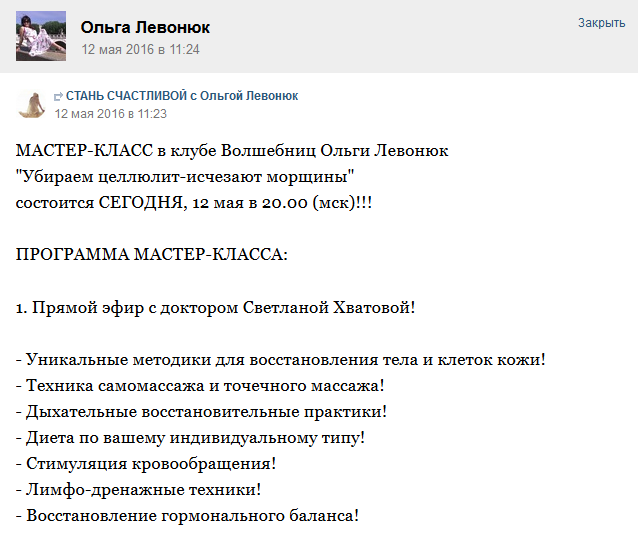This screenshot has height=550, width=638.
Task: Click the repost arrow icon before group name
Action: pyautogui.click(x=59, y=96)
